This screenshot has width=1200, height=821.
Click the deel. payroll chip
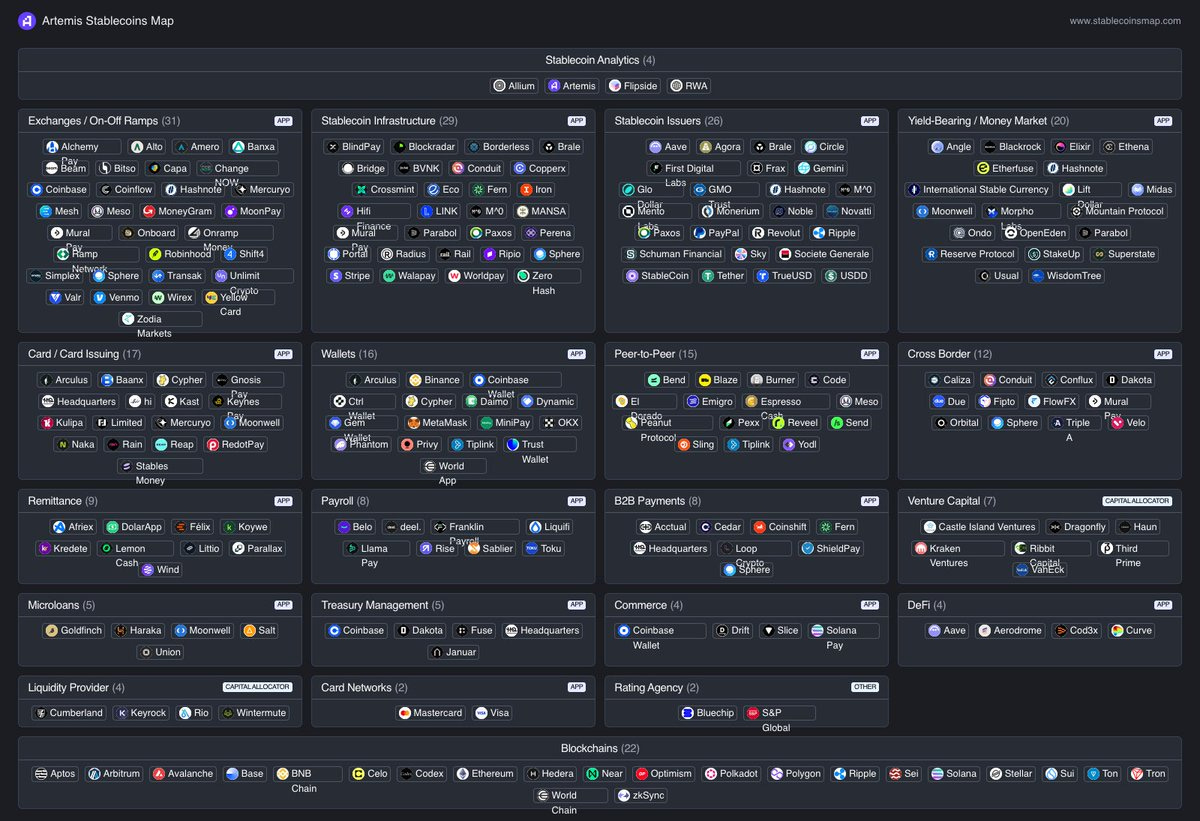coord(404,527)
